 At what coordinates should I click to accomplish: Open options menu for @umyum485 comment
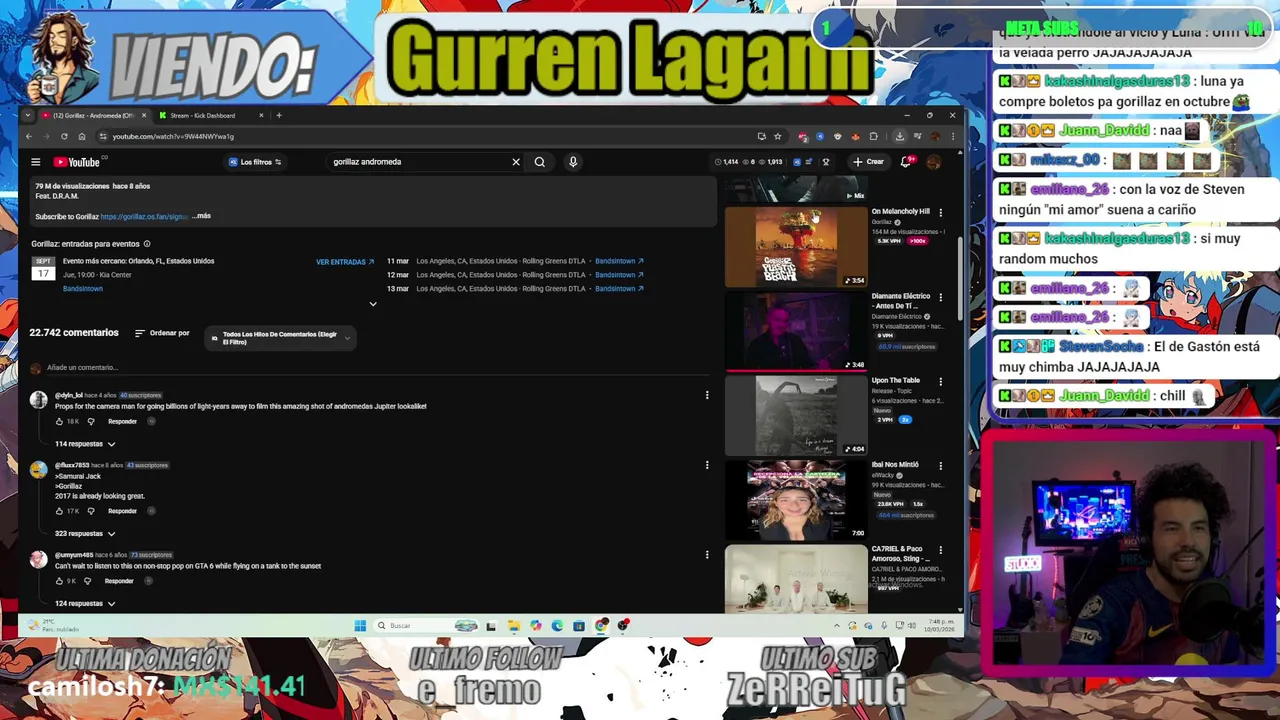click(x=707, y=555)
